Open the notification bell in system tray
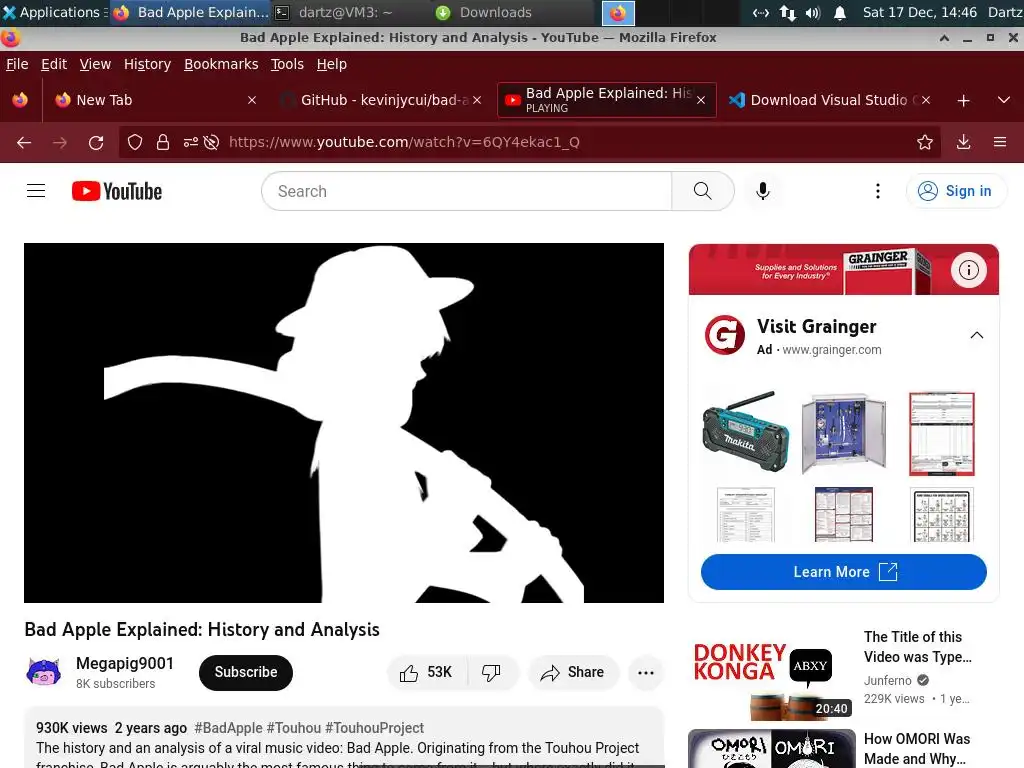1024x768 pixels. (x=840, y=13)
